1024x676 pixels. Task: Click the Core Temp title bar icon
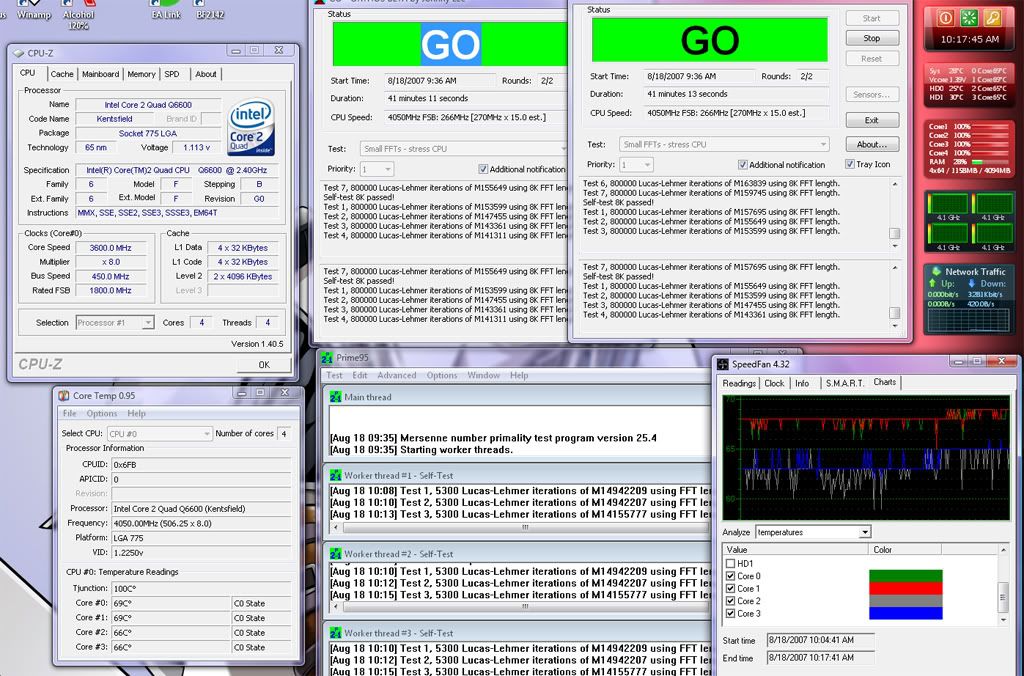coord(64,395)
